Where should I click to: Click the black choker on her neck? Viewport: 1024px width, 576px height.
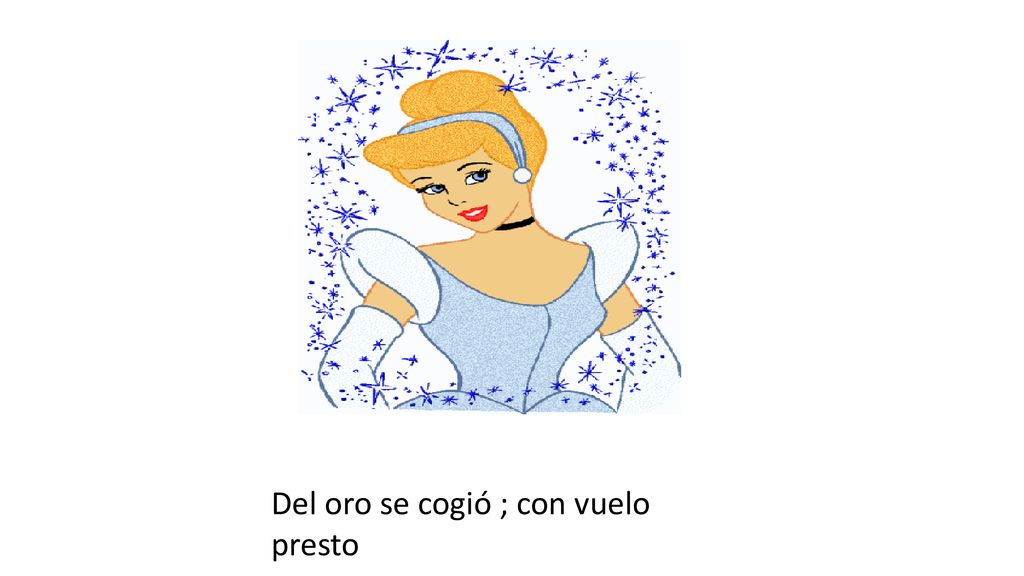point(515,225)
